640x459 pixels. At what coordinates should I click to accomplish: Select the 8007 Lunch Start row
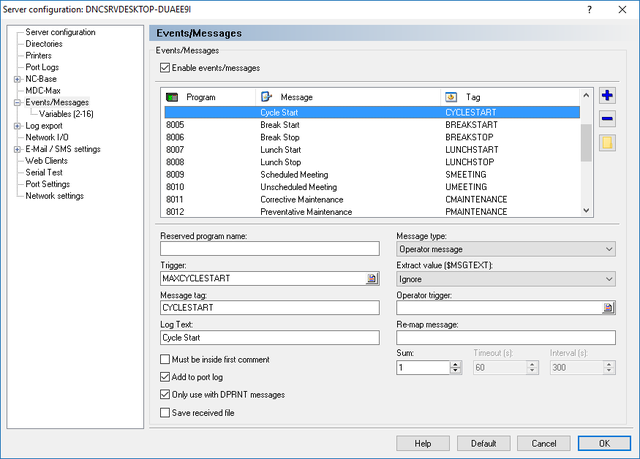[372, 150]
